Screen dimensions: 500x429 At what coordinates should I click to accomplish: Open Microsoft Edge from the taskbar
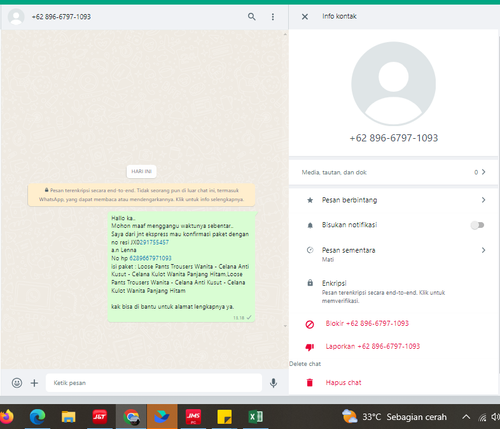click(37, 417)
